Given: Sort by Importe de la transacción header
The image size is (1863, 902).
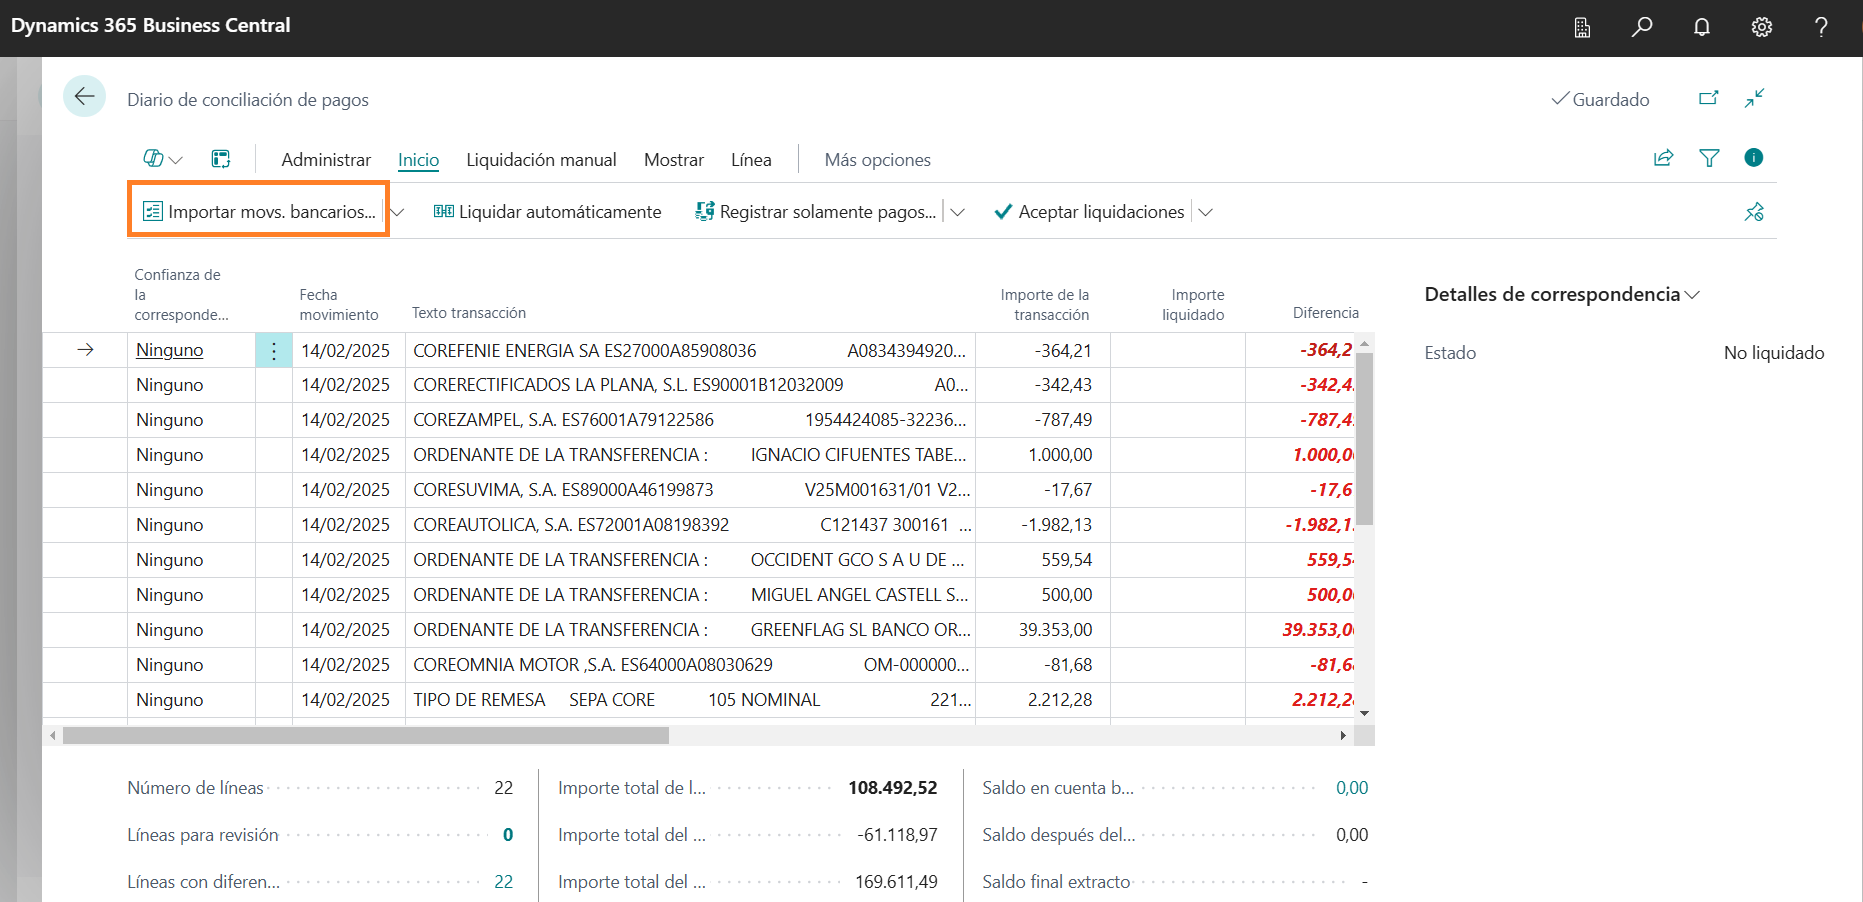Looking at the screenshot, I should (x=1044, y=304).
